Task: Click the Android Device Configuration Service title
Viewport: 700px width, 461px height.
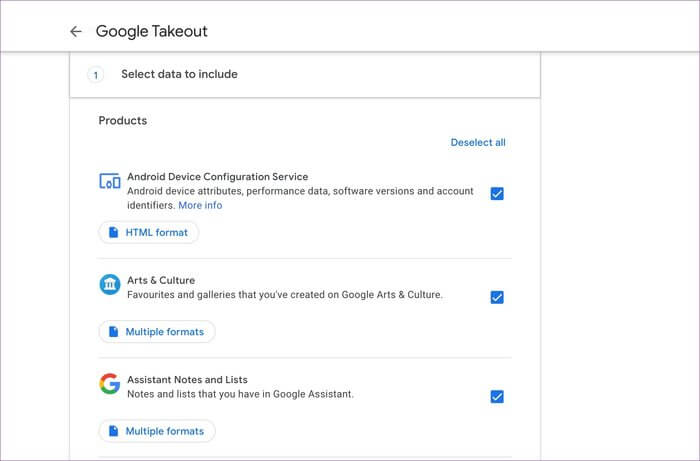Action: (217, 177)
